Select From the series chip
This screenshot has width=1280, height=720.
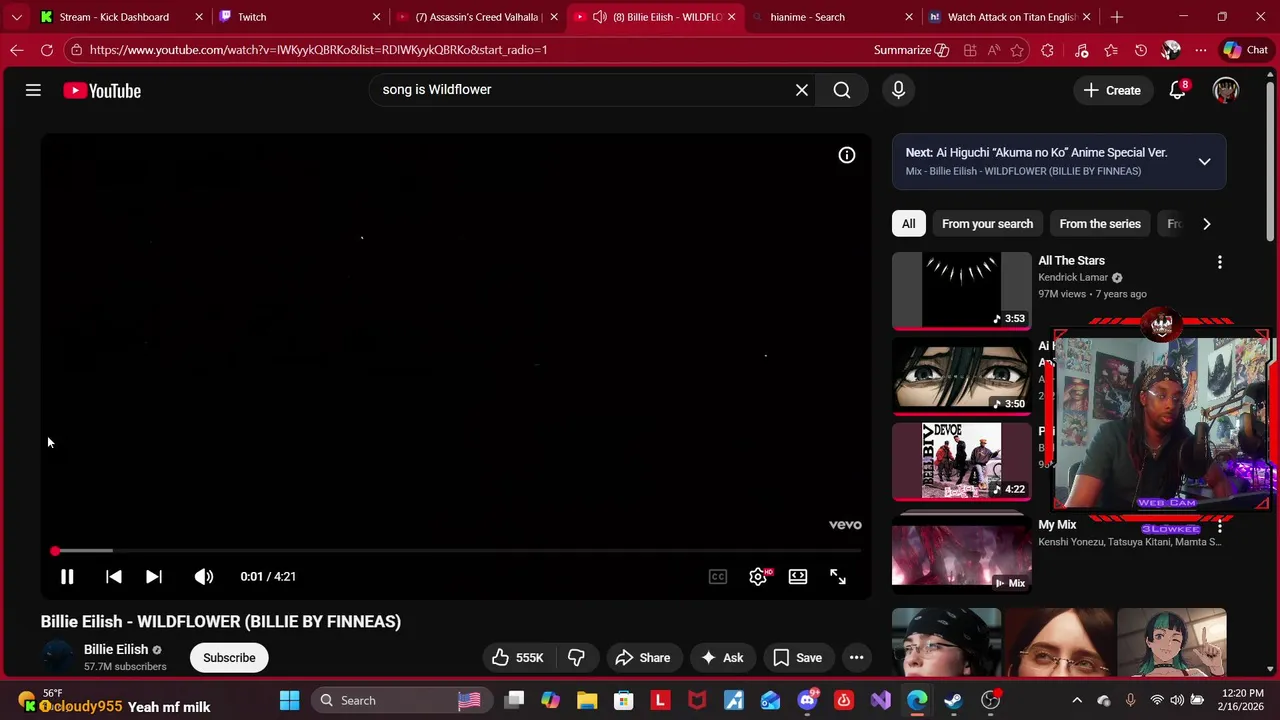1100,224
